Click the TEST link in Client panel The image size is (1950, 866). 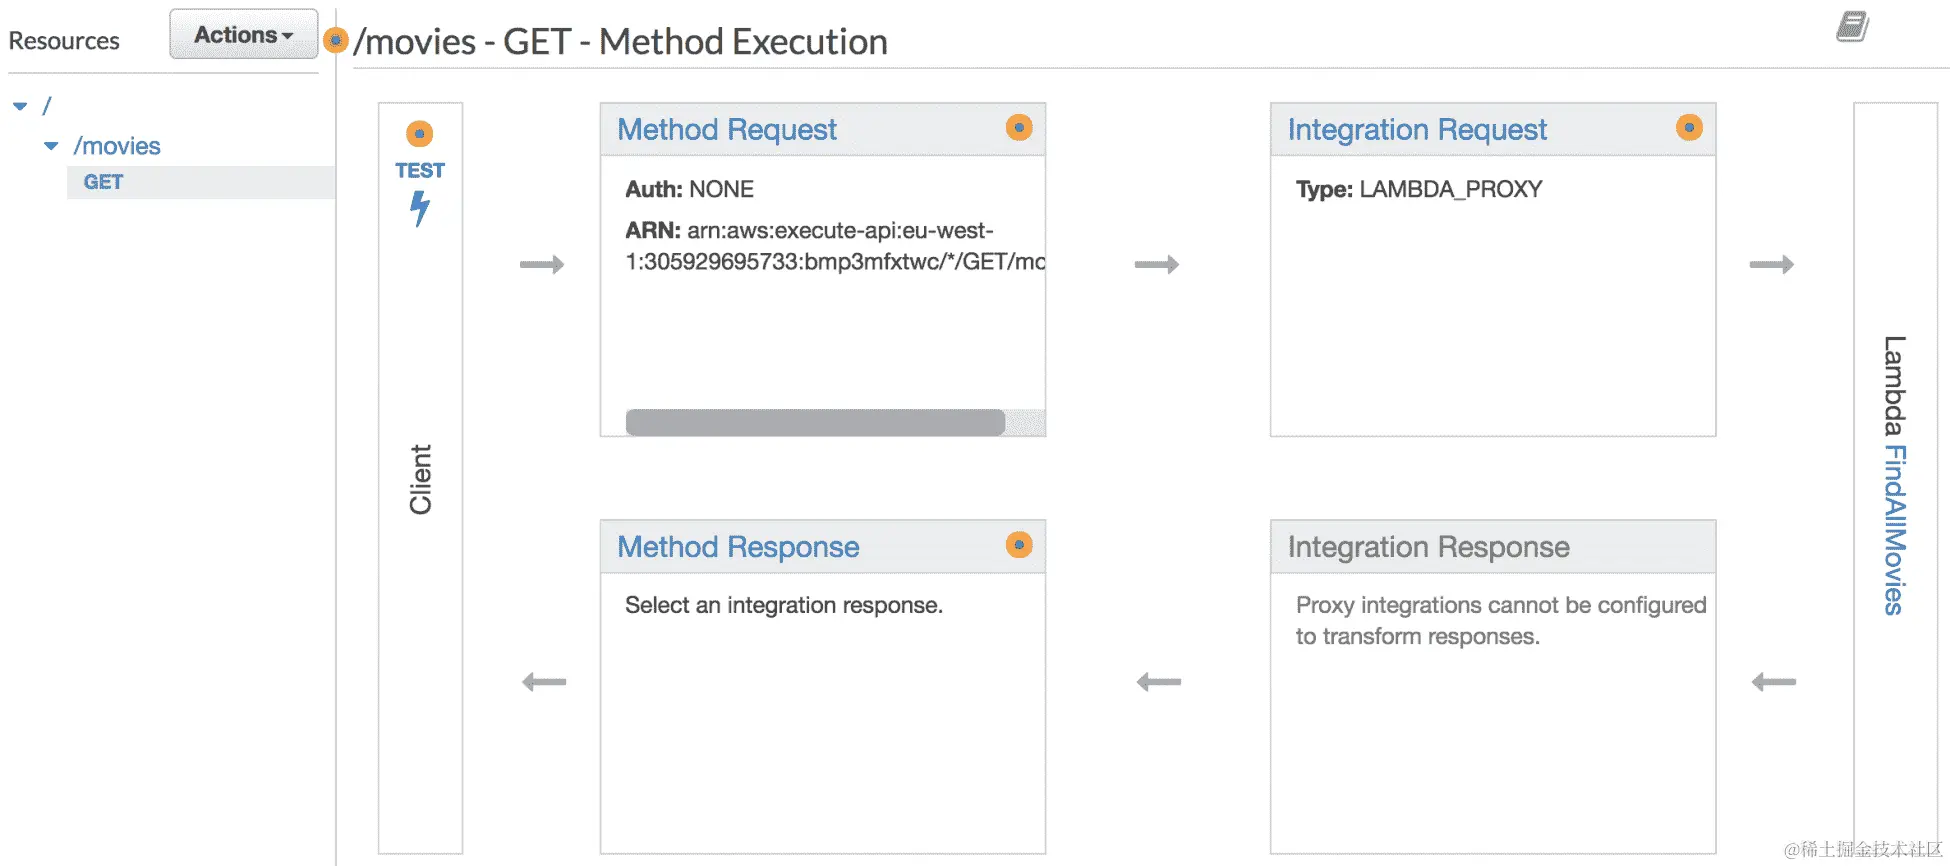tap(420, 171)
